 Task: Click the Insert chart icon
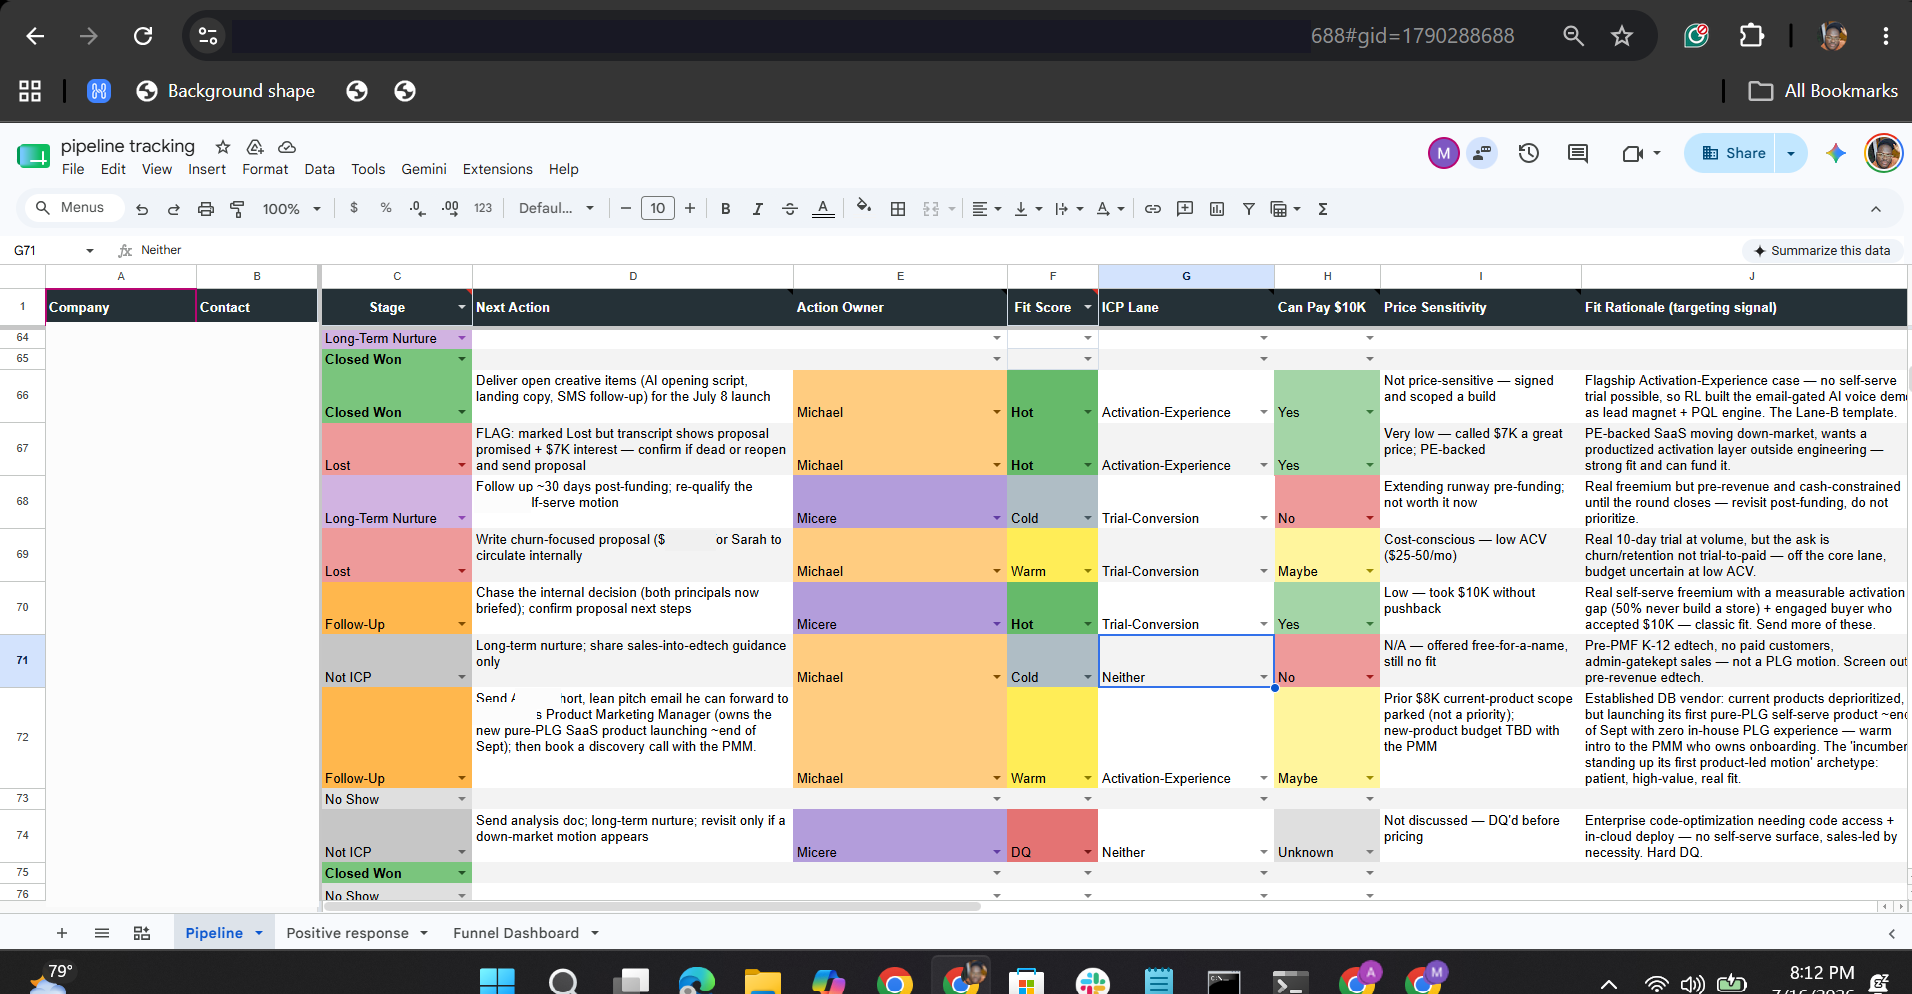pyautogui.click(x=1217, y=209)
